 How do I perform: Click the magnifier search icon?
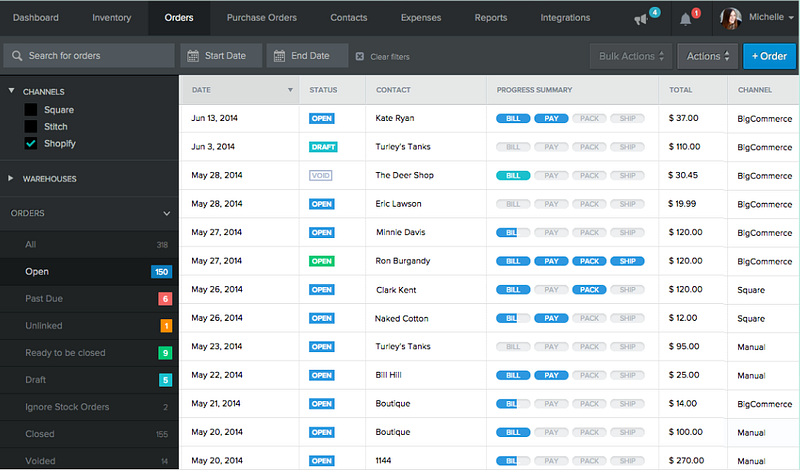tap(17, 56)
